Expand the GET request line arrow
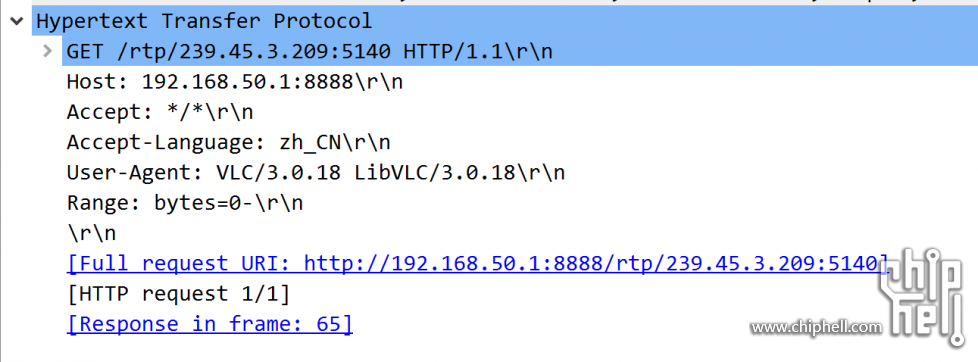The width and height of the screenshot is (978, 362). click(47, 51)
